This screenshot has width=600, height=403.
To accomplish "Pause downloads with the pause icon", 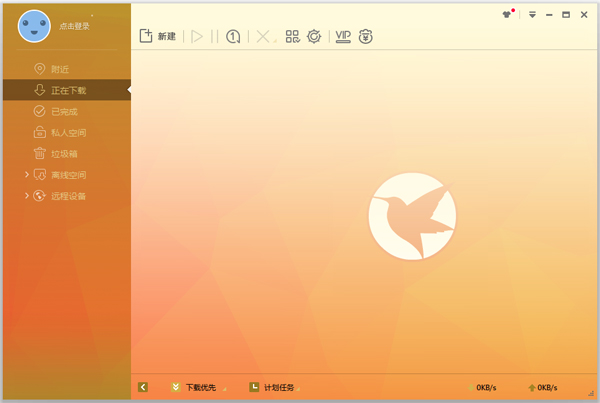I will [214, 36].
